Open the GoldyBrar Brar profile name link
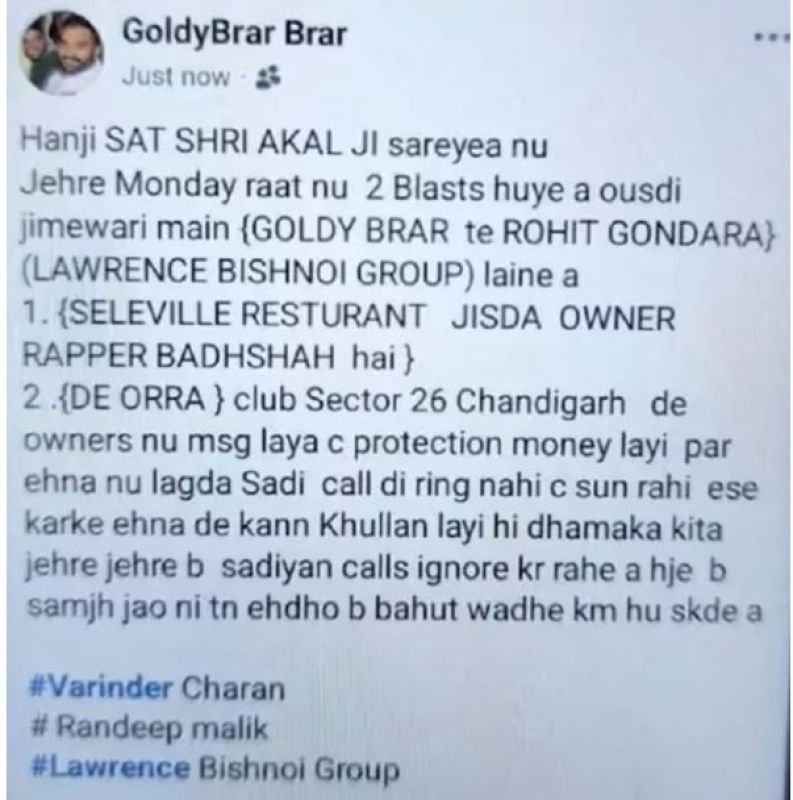Screen dimensions: 793x800 (234, 33)
